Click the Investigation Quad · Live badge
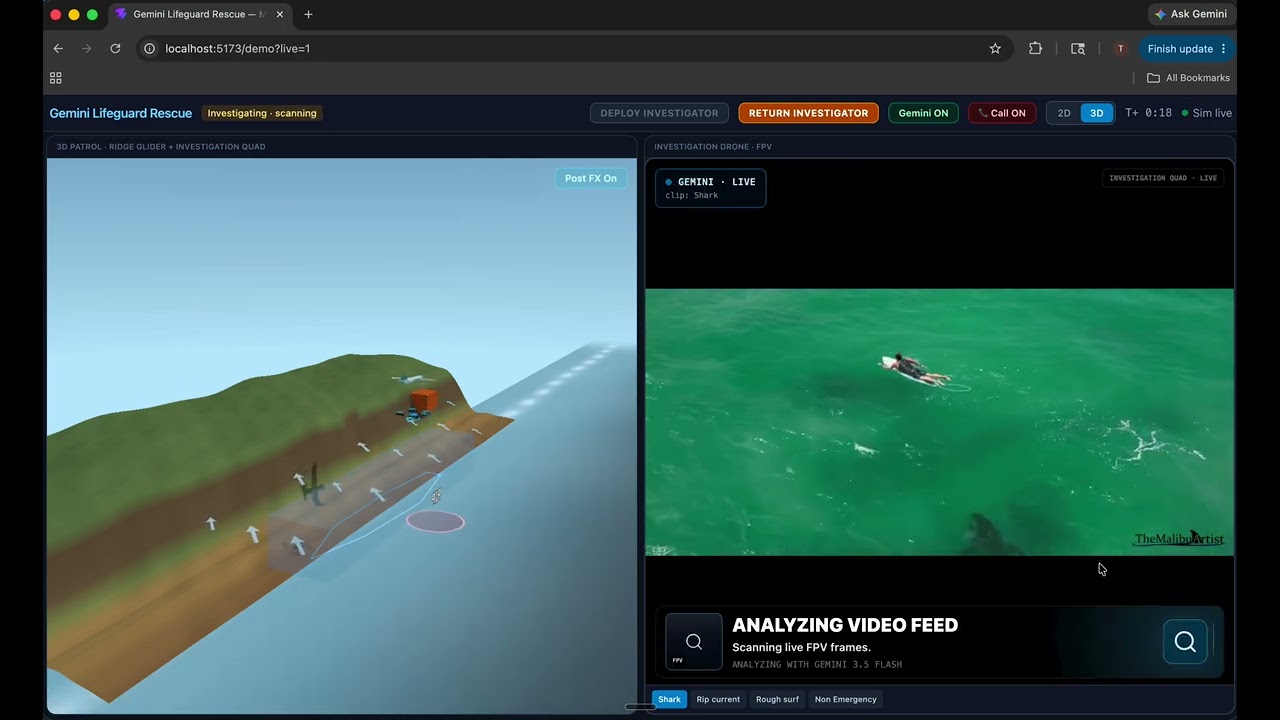This screenshot has height=720, width=1280. point(1163,178)
